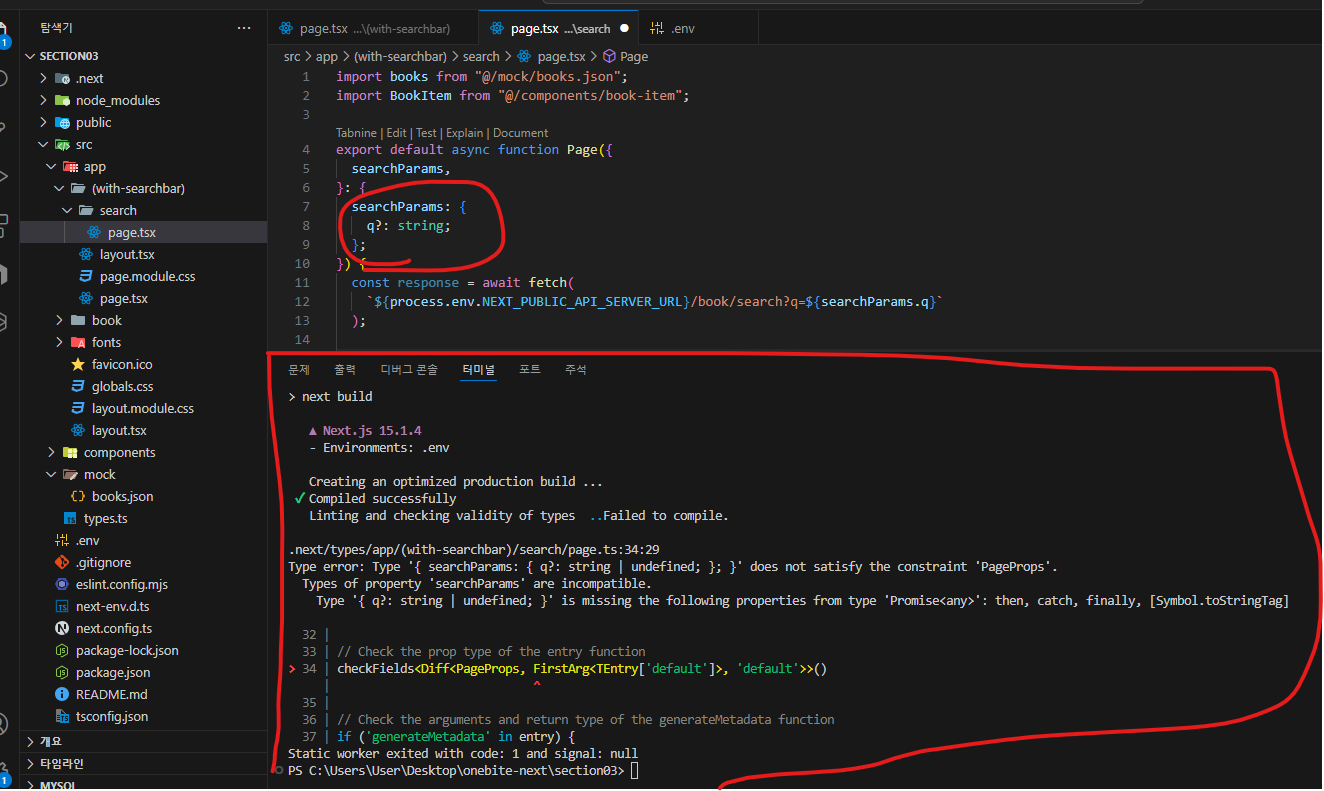The image size is (1324, 791).
Task: Click the unsaved dot on the search page.tsx tab
Action: coord(625,29)
